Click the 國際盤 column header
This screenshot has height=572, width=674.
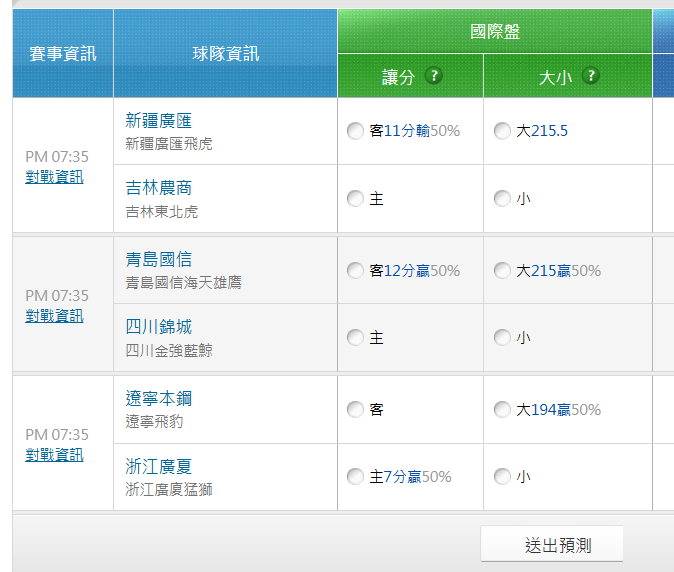coord(495,31)
